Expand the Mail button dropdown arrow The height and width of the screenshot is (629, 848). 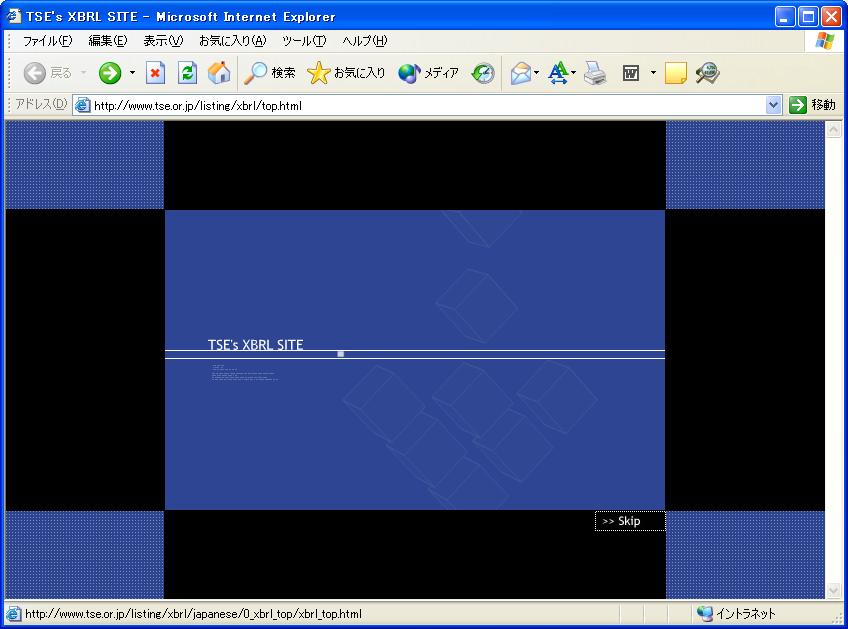coord(537,73)
